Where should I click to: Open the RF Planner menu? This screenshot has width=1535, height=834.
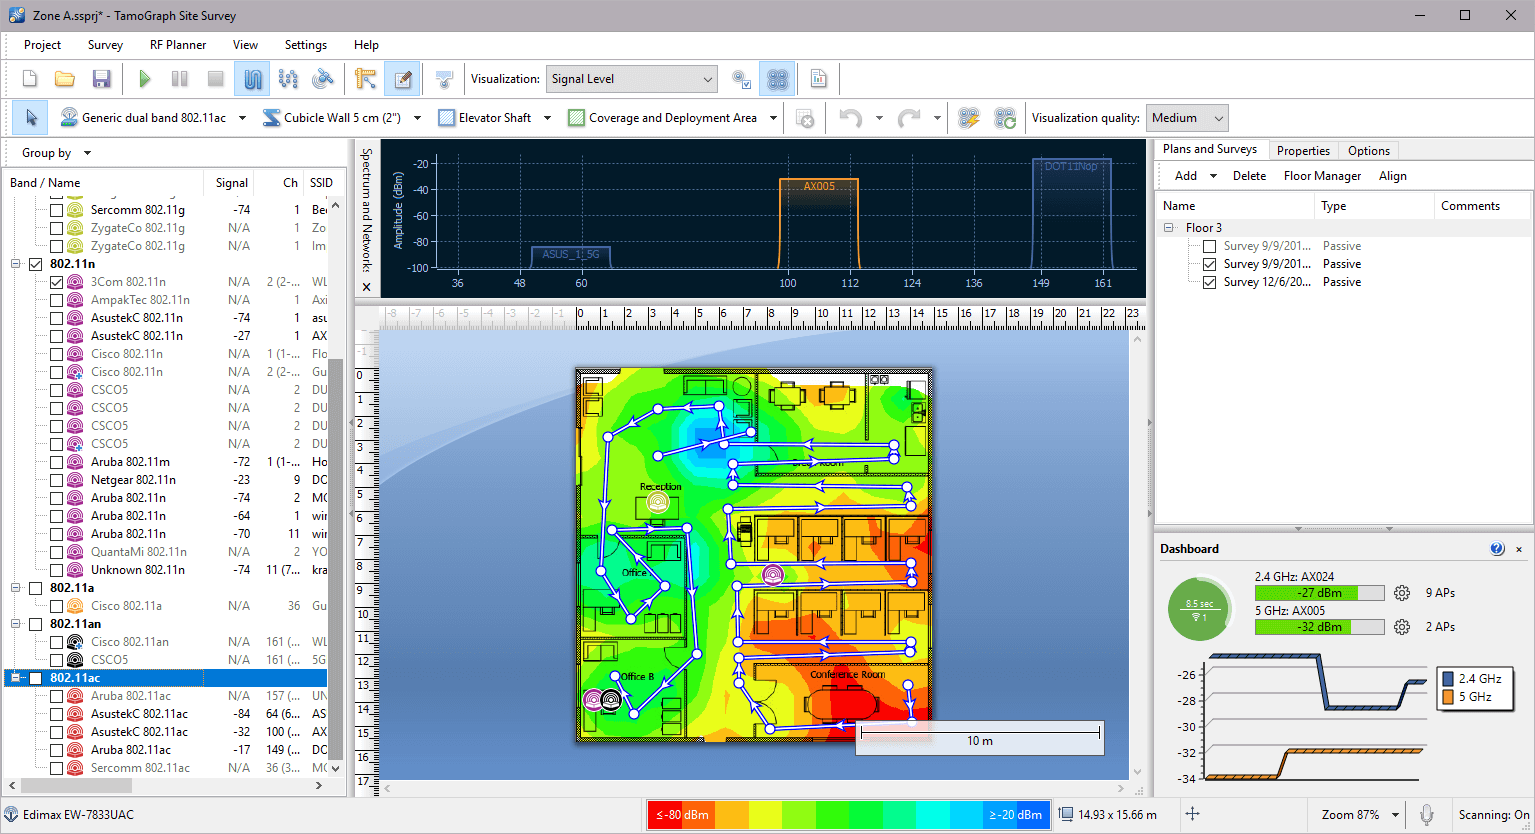click(177, 44)
